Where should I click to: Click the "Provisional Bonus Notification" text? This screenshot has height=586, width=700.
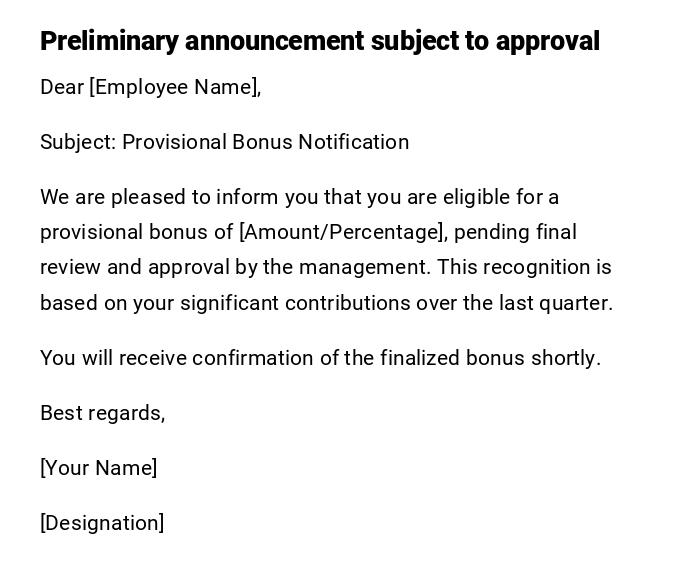click(x=266, y=142)
